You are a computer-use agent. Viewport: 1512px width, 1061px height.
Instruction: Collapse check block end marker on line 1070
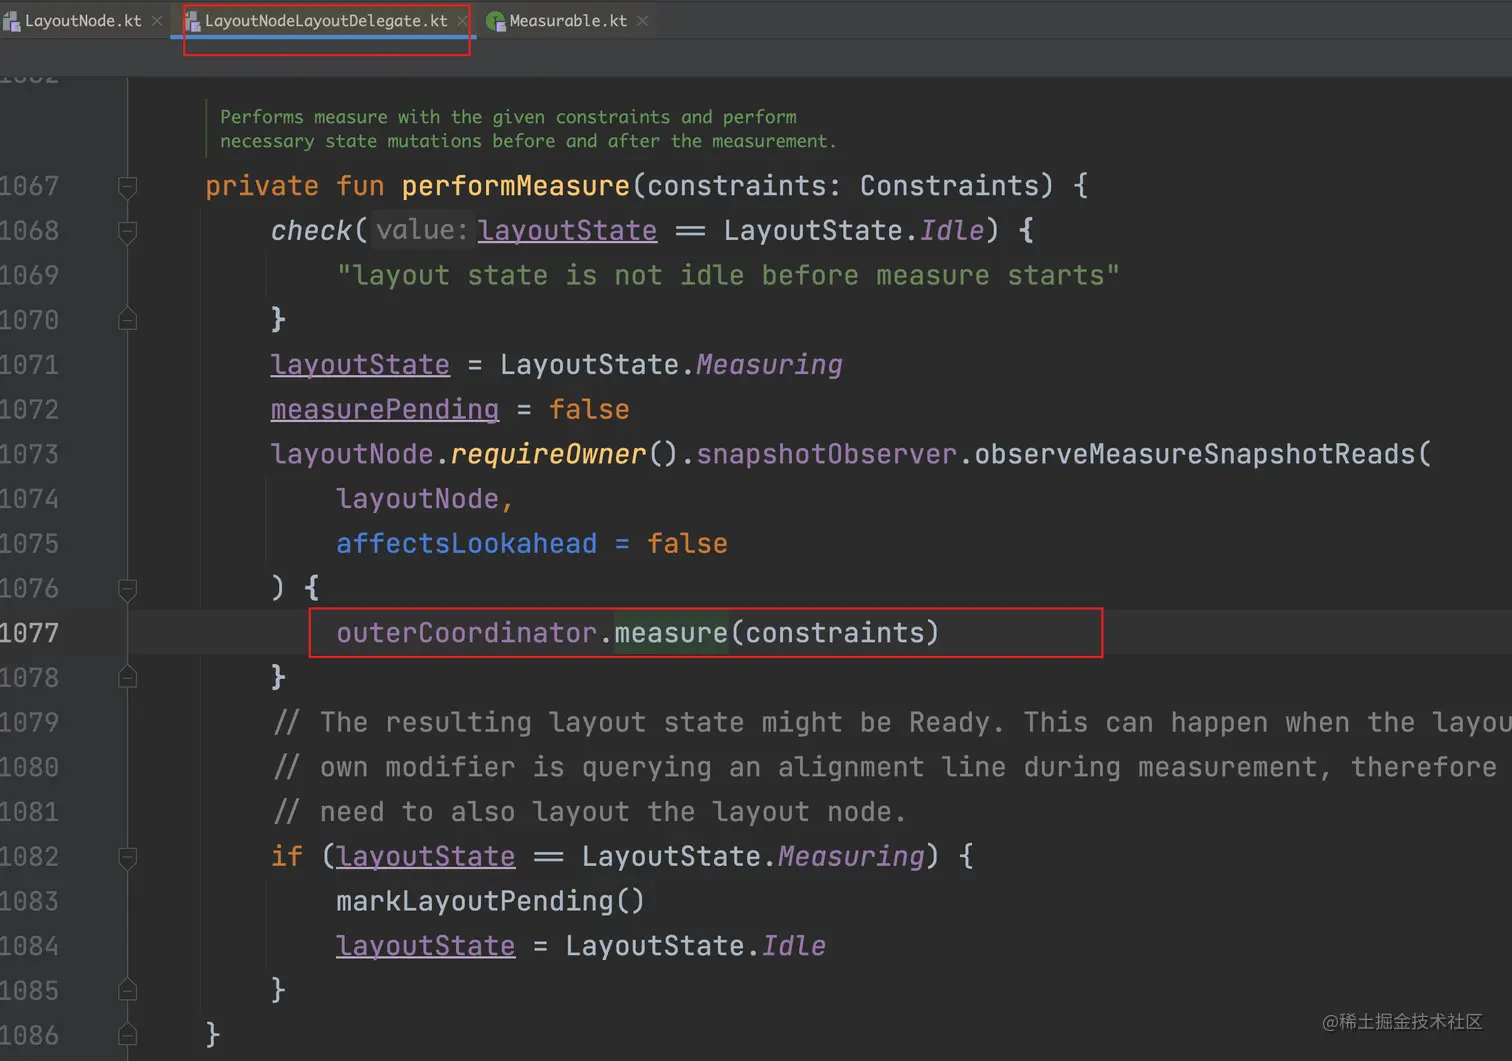(128, 320)
